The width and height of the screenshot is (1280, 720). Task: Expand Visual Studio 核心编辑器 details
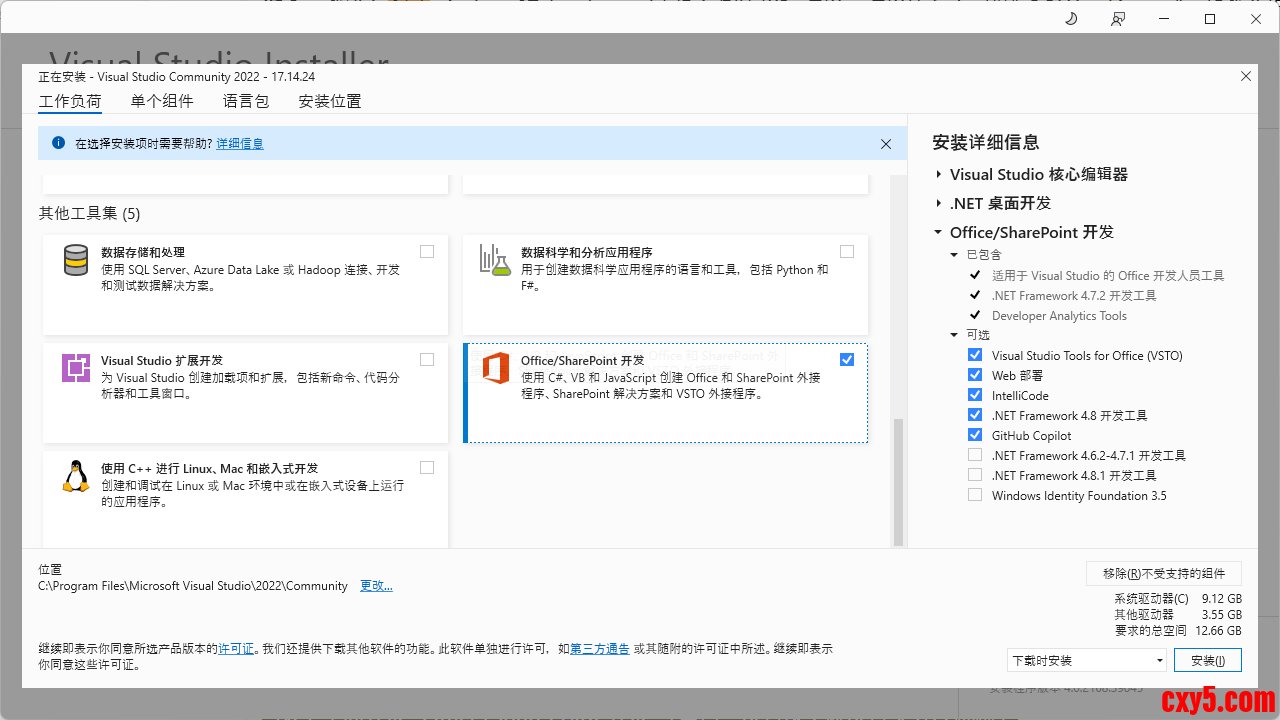[x=939, y=174]
